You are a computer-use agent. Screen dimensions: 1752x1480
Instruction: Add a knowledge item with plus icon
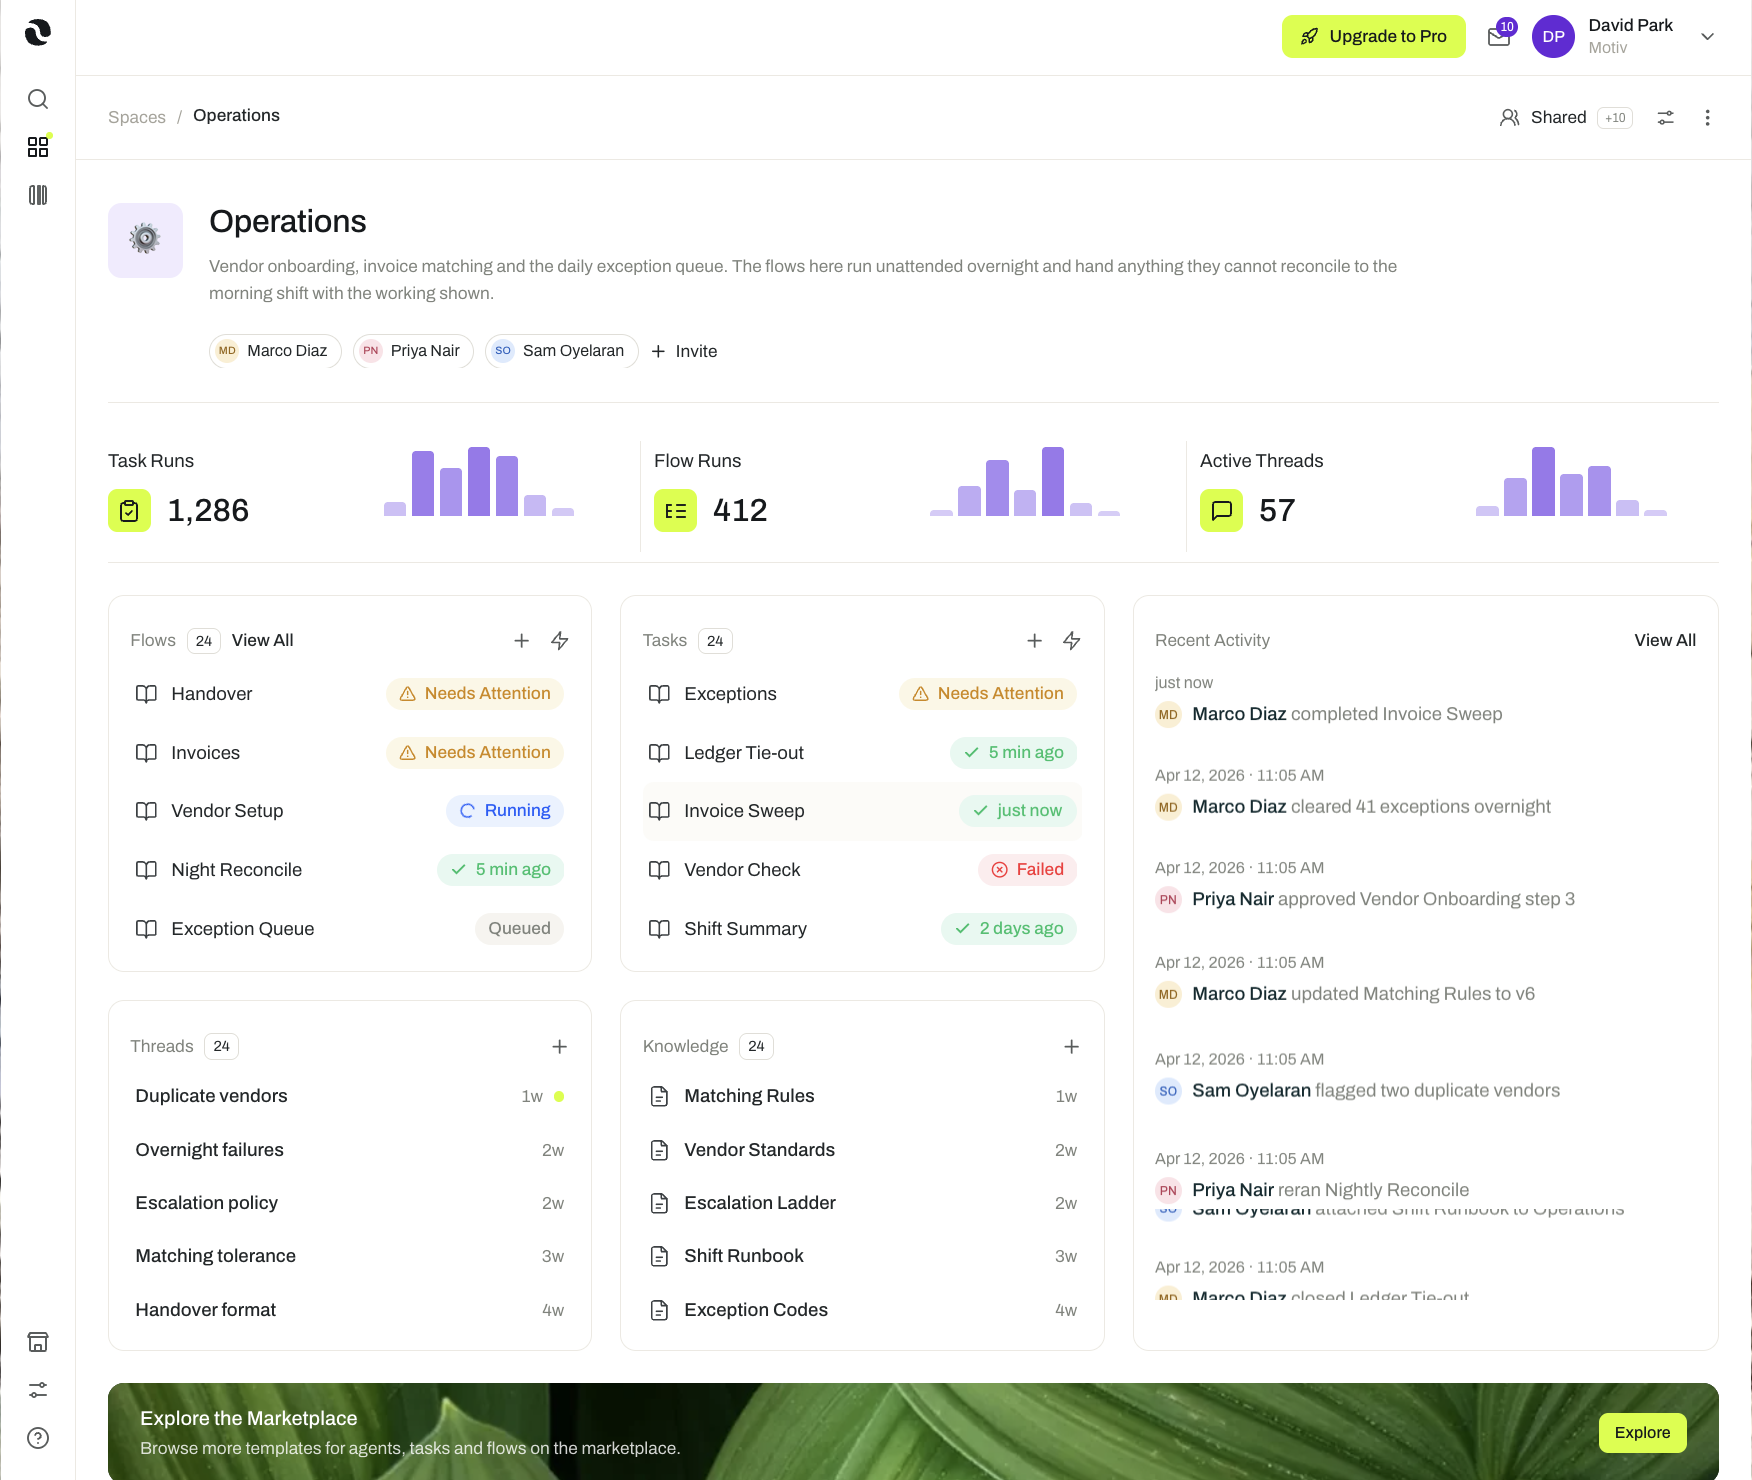1072,1046
